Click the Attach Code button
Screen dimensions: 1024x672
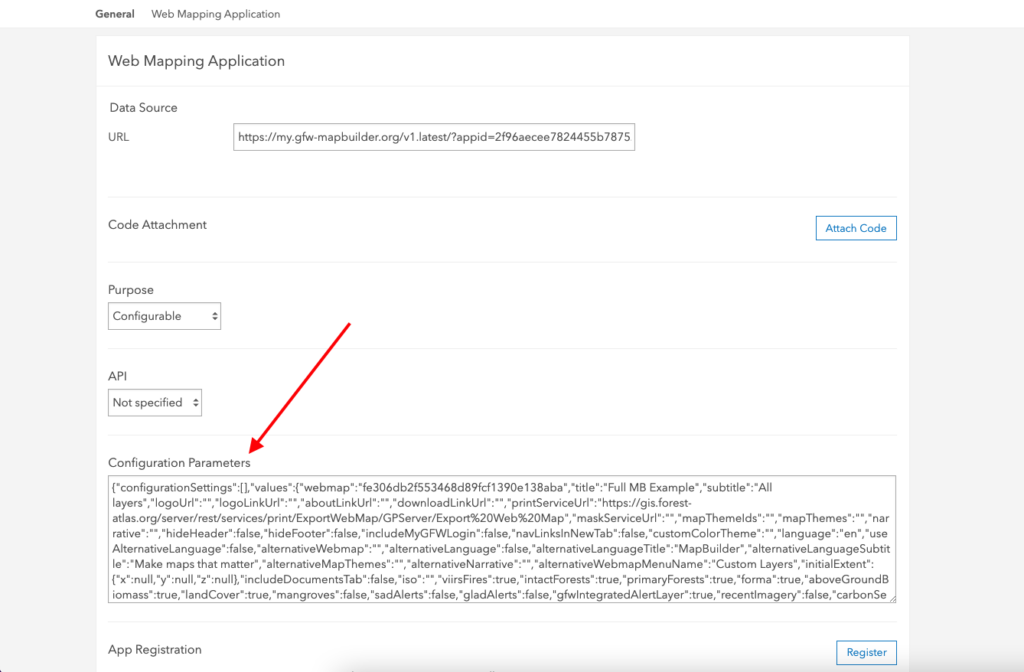click(855, 227)
